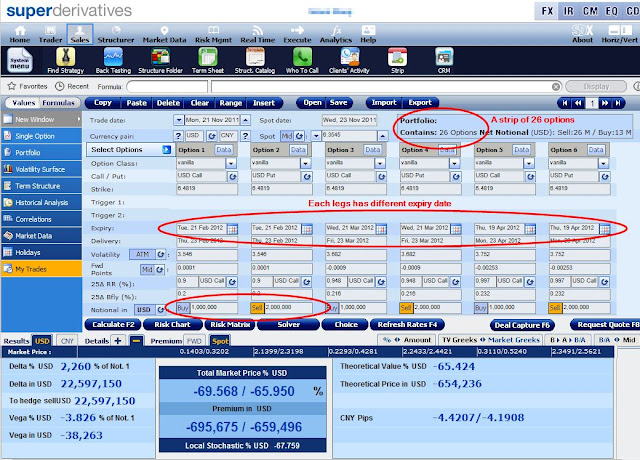Select the CM asset class tab
This screenshot has width=640, height=460.
point(590,11)
